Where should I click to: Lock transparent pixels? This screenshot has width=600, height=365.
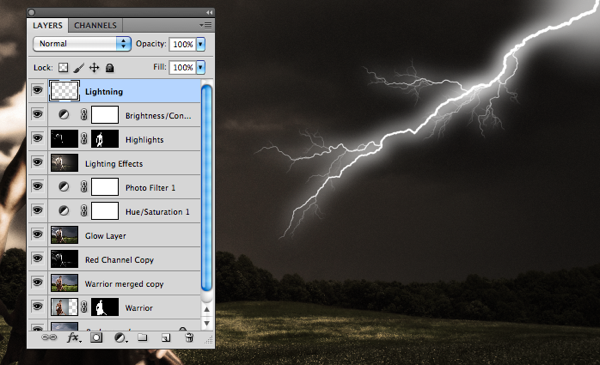point(63,68)
